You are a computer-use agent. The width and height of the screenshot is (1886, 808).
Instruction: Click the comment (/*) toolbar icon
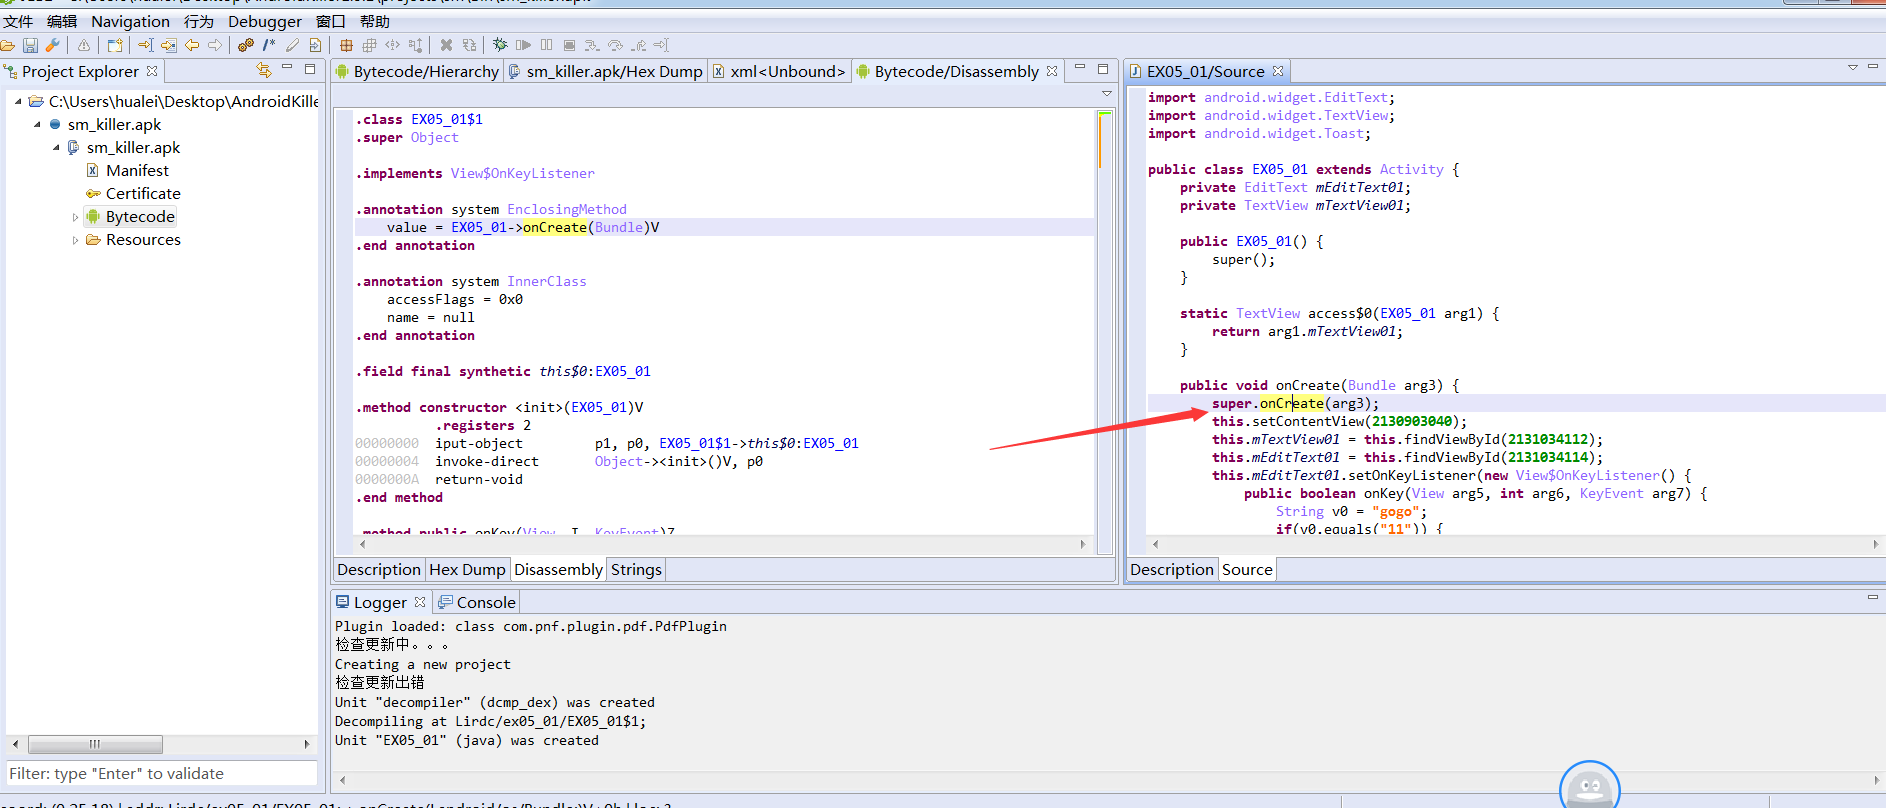pyautogui.click(x=269, y=45)
